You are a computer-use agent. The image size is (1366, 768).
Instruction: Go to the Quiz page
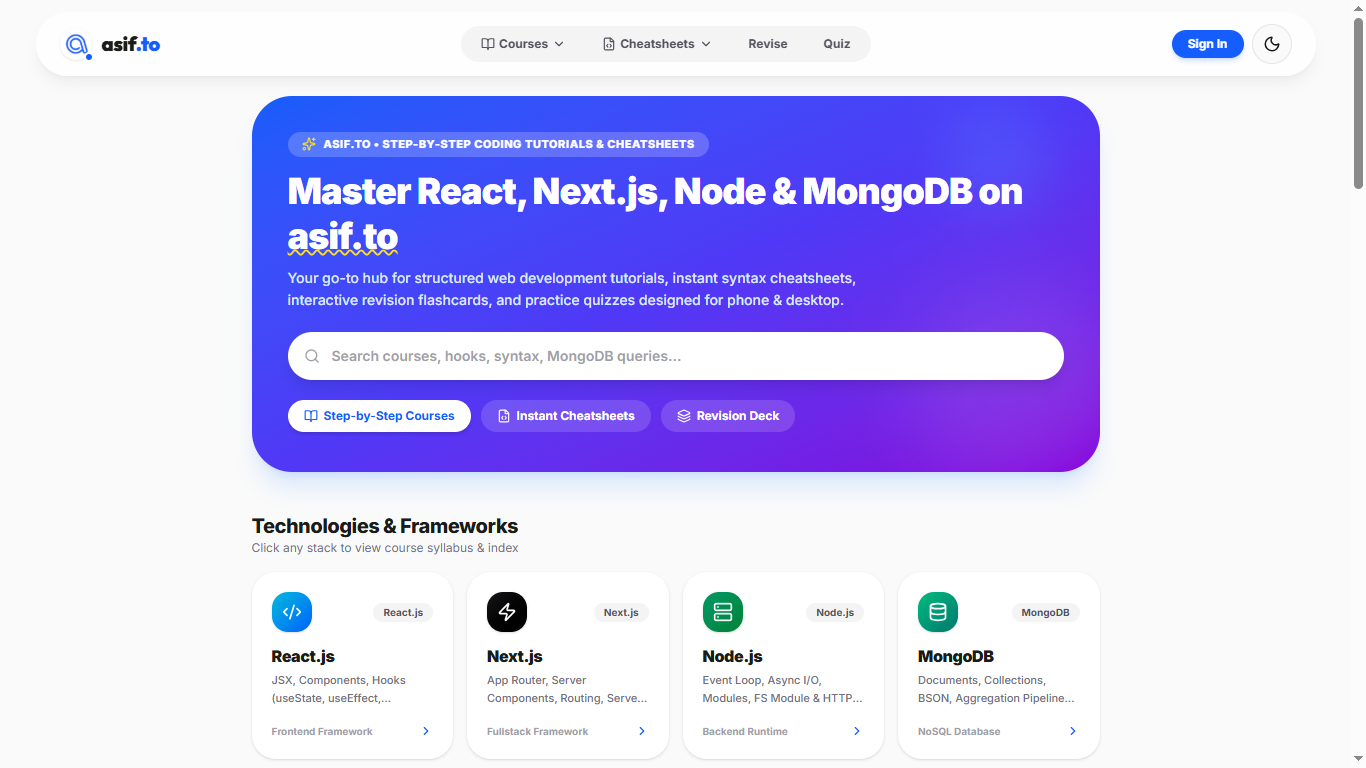click(837, 44)
